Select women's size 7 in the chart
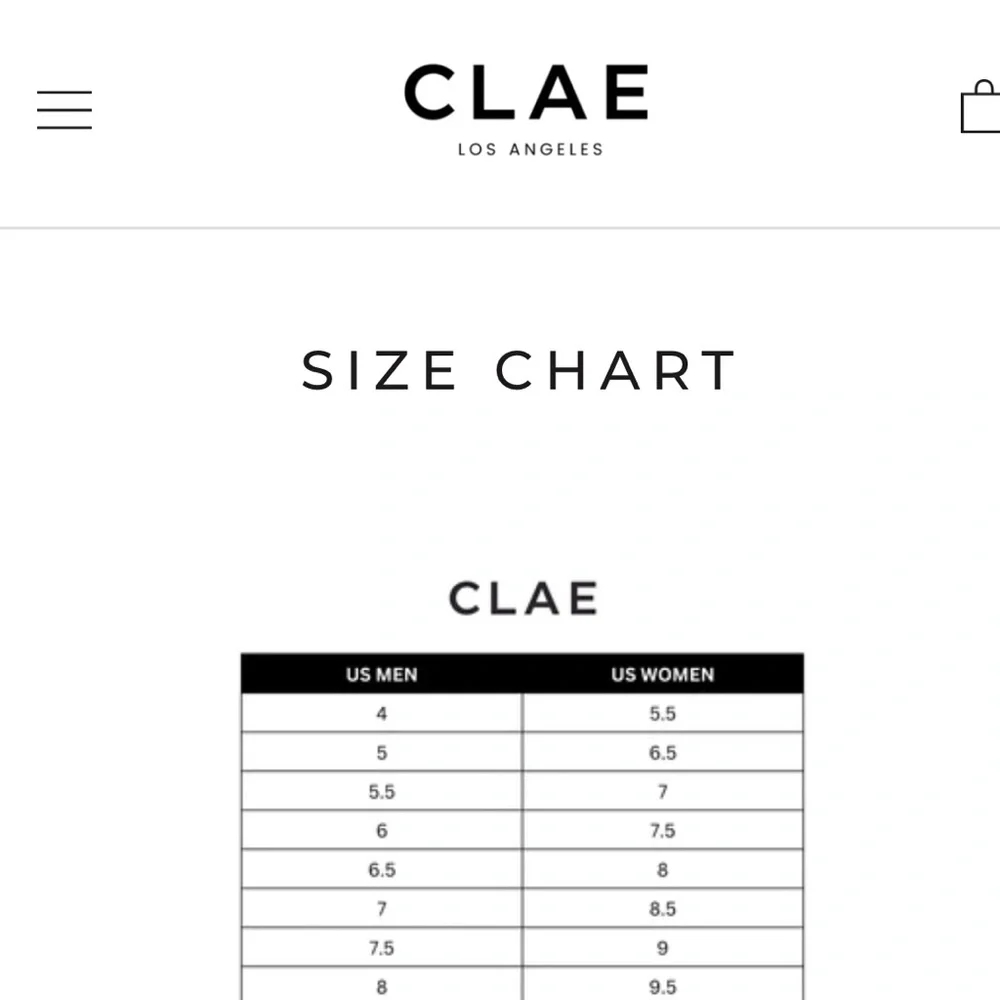This screenshot has width=1000, height=1000. point(662,791)
